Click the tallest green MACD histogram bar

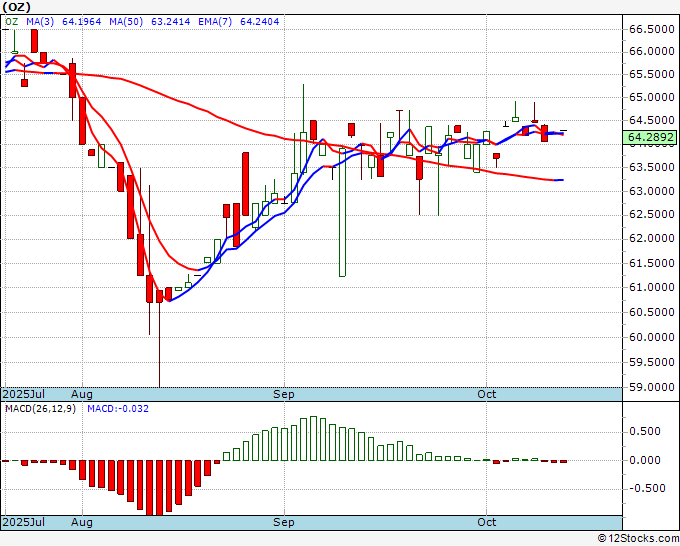coord(313,438)
